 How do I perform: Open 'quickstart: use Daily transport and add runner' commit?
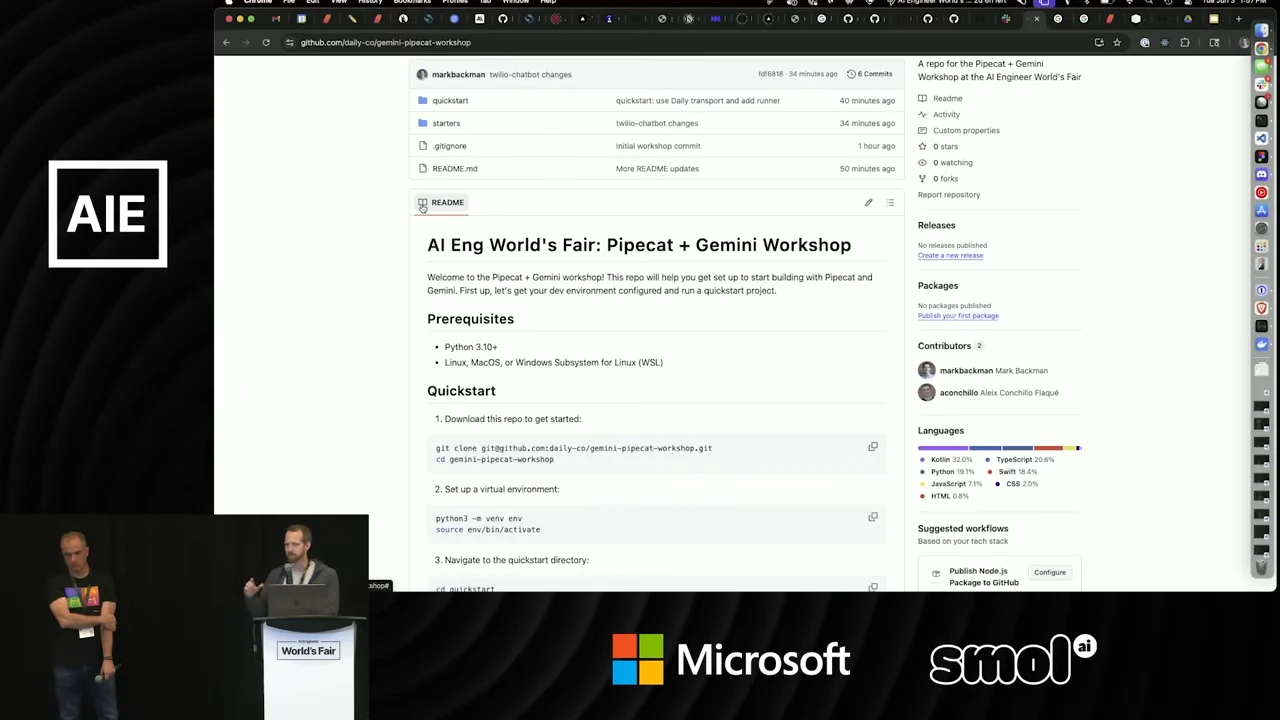(698, 100)
